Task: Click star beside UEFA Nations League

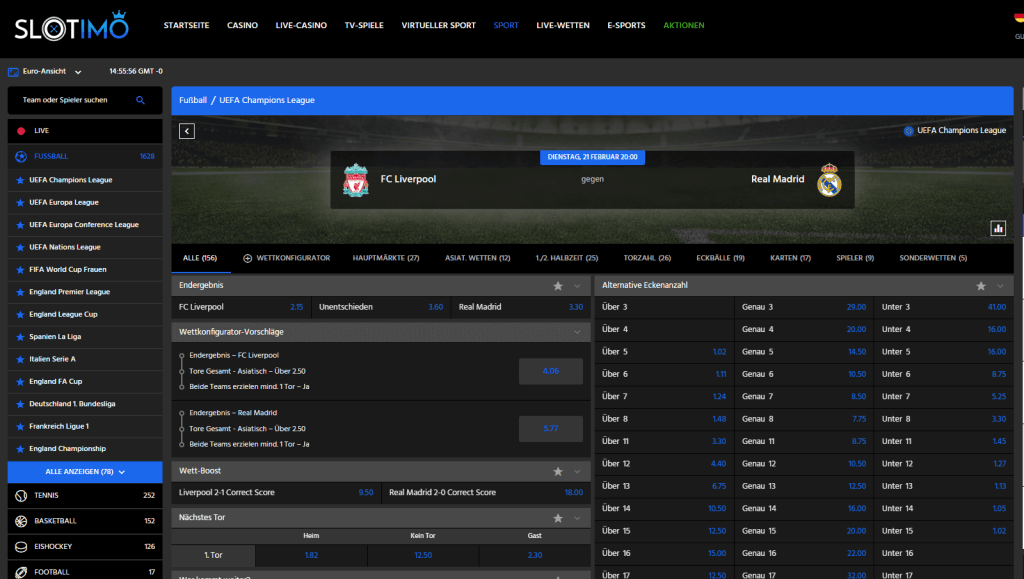Action: [x=20, y=248]
